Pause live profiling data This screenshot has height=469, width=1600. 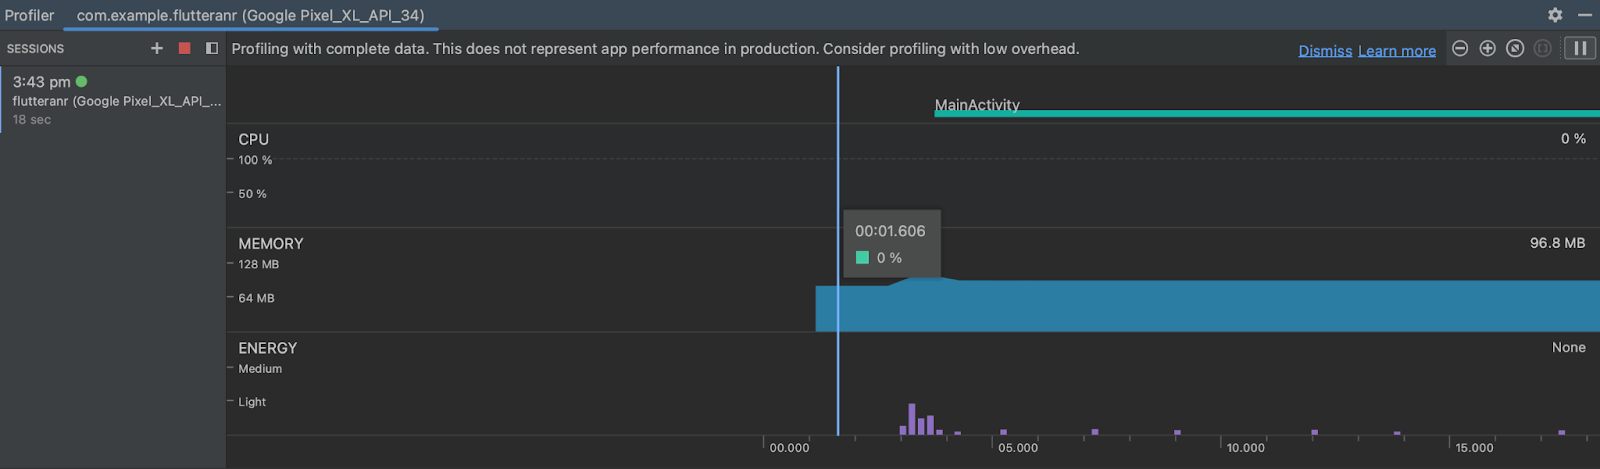(1580, 49)
